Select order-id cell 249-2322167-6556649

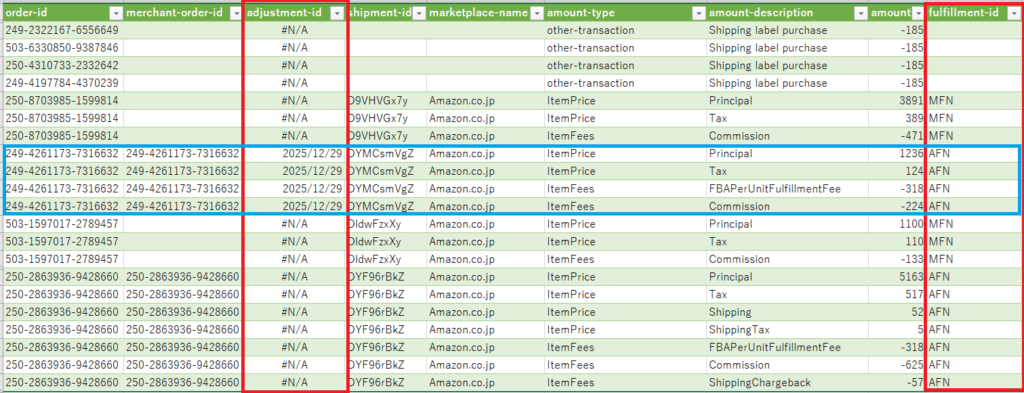(x=63, y=30)
